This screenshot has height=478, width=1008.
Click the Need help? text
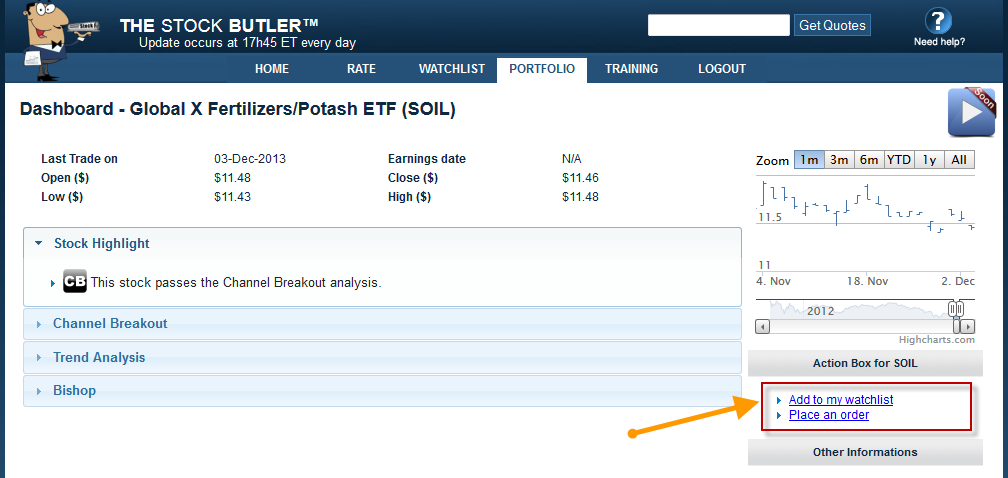939,42
